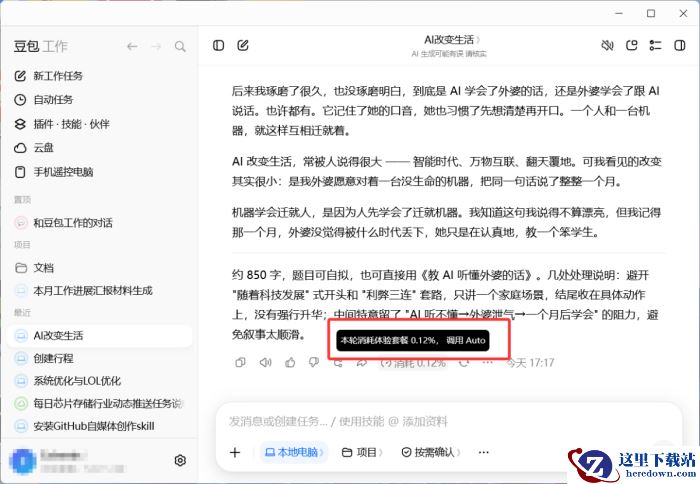Forward the reply with the arrow icon
Screen dimensions: 700x484
tap(362, 363)
